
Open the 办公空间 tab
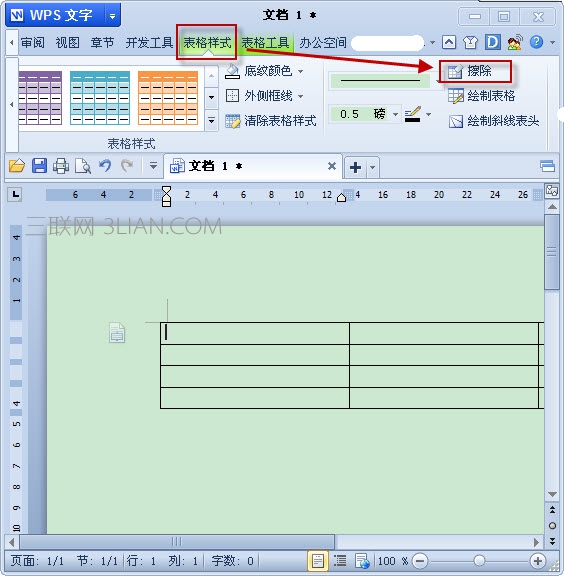[x=323, y=43]
